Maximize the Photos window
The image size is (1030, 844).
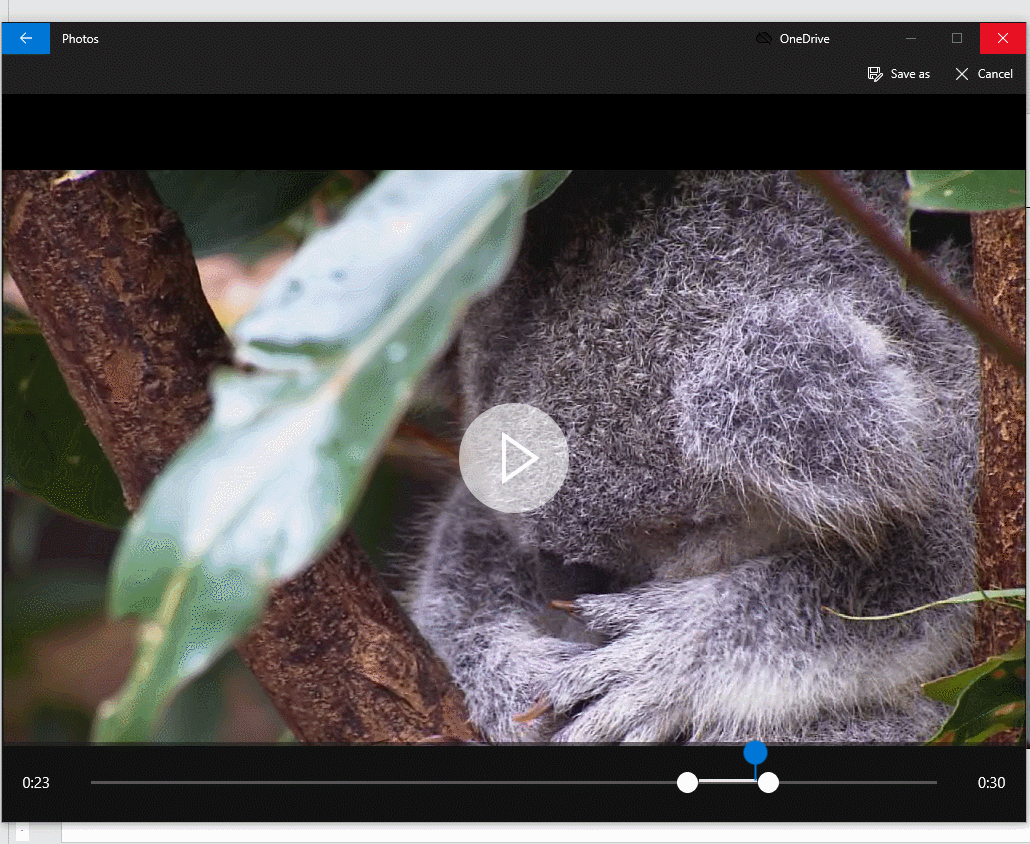[x=957, y=38]
